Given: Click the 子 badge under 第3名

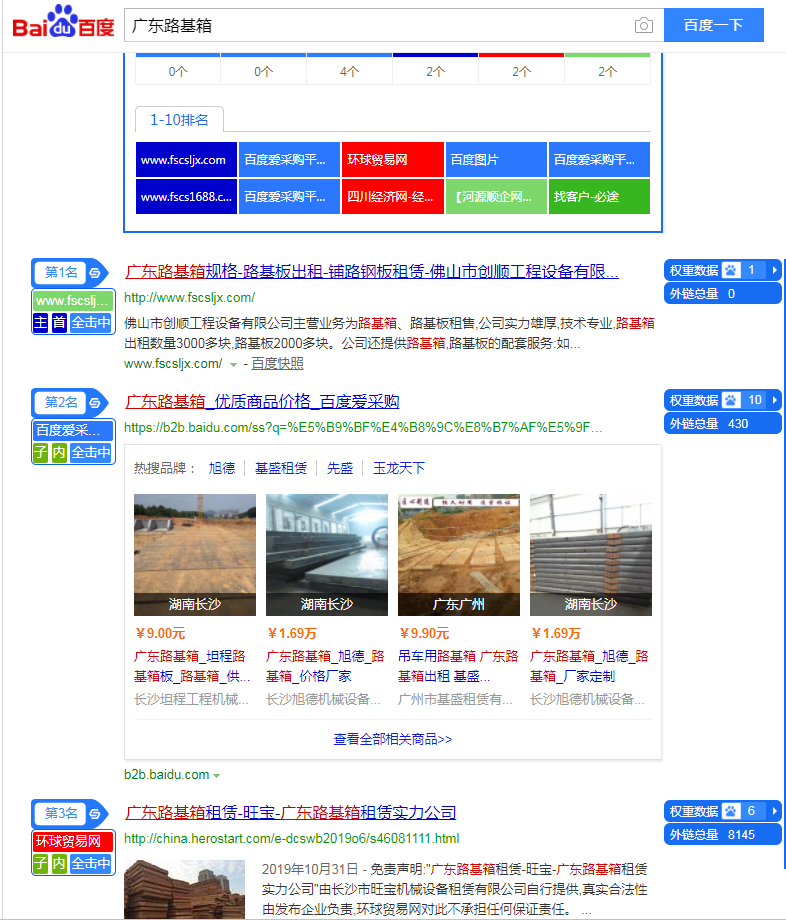Looking at the screenshot, I should tap(40, 863).
